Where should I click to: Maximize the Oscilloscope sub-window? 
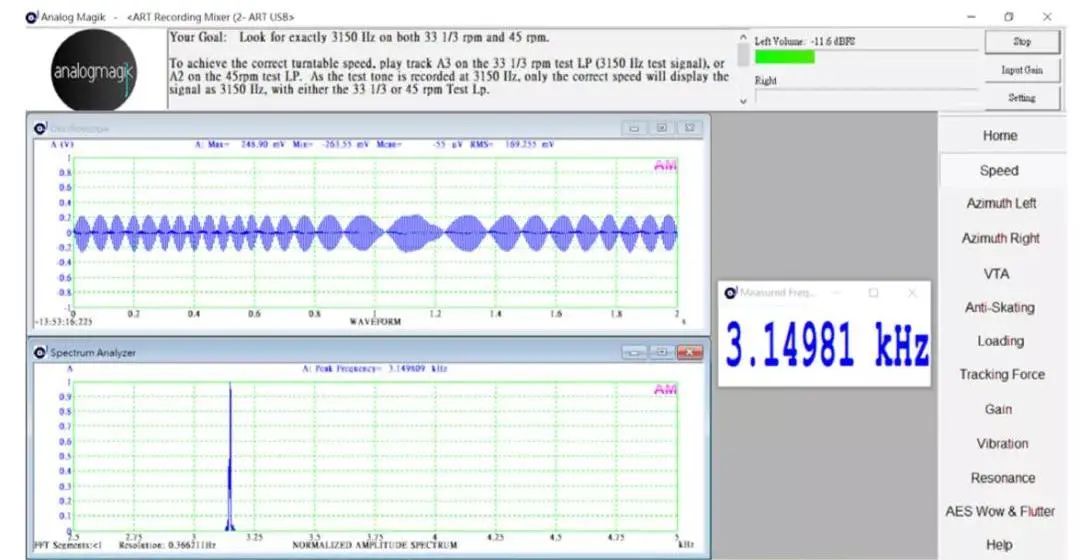[x=662, y=128]
